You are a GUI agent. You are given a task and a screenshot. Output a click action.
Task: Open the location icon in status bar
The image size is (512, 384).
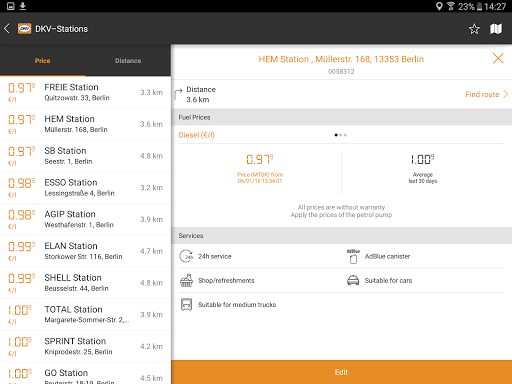click(x=439, y=6)
